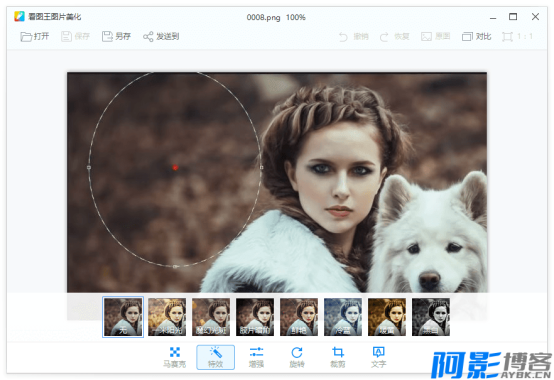Apply the 鲜艳 vivid filter
This screenshot has height=380, width=554.
pyautogui.click(x=299, y=317)
